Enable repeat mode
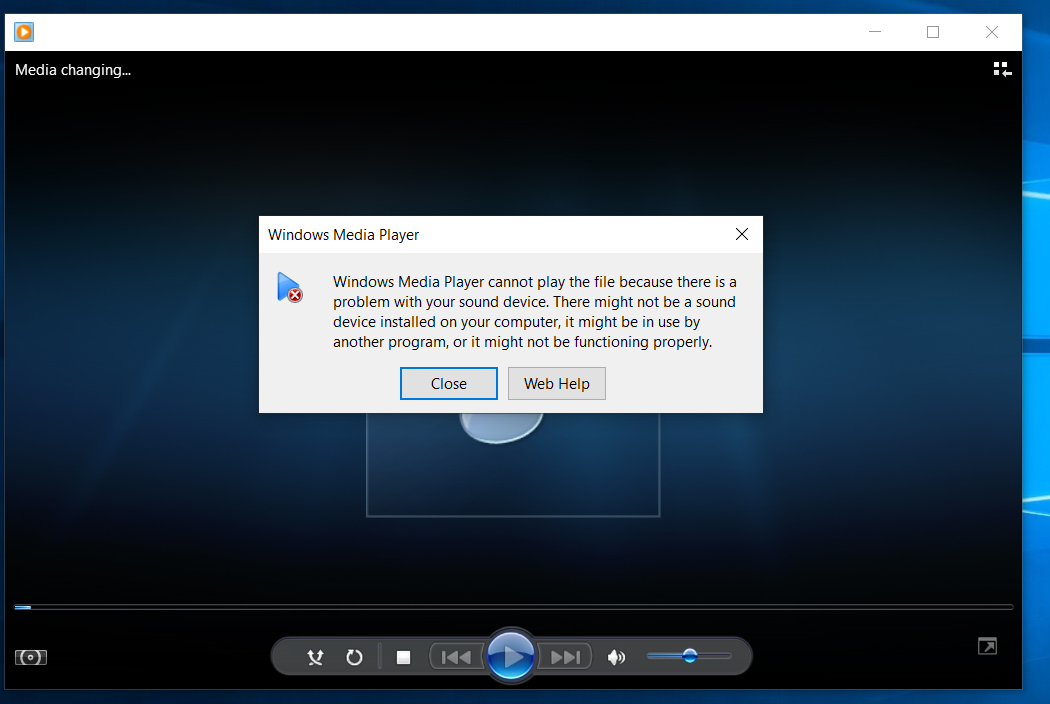 pos(354,657)
